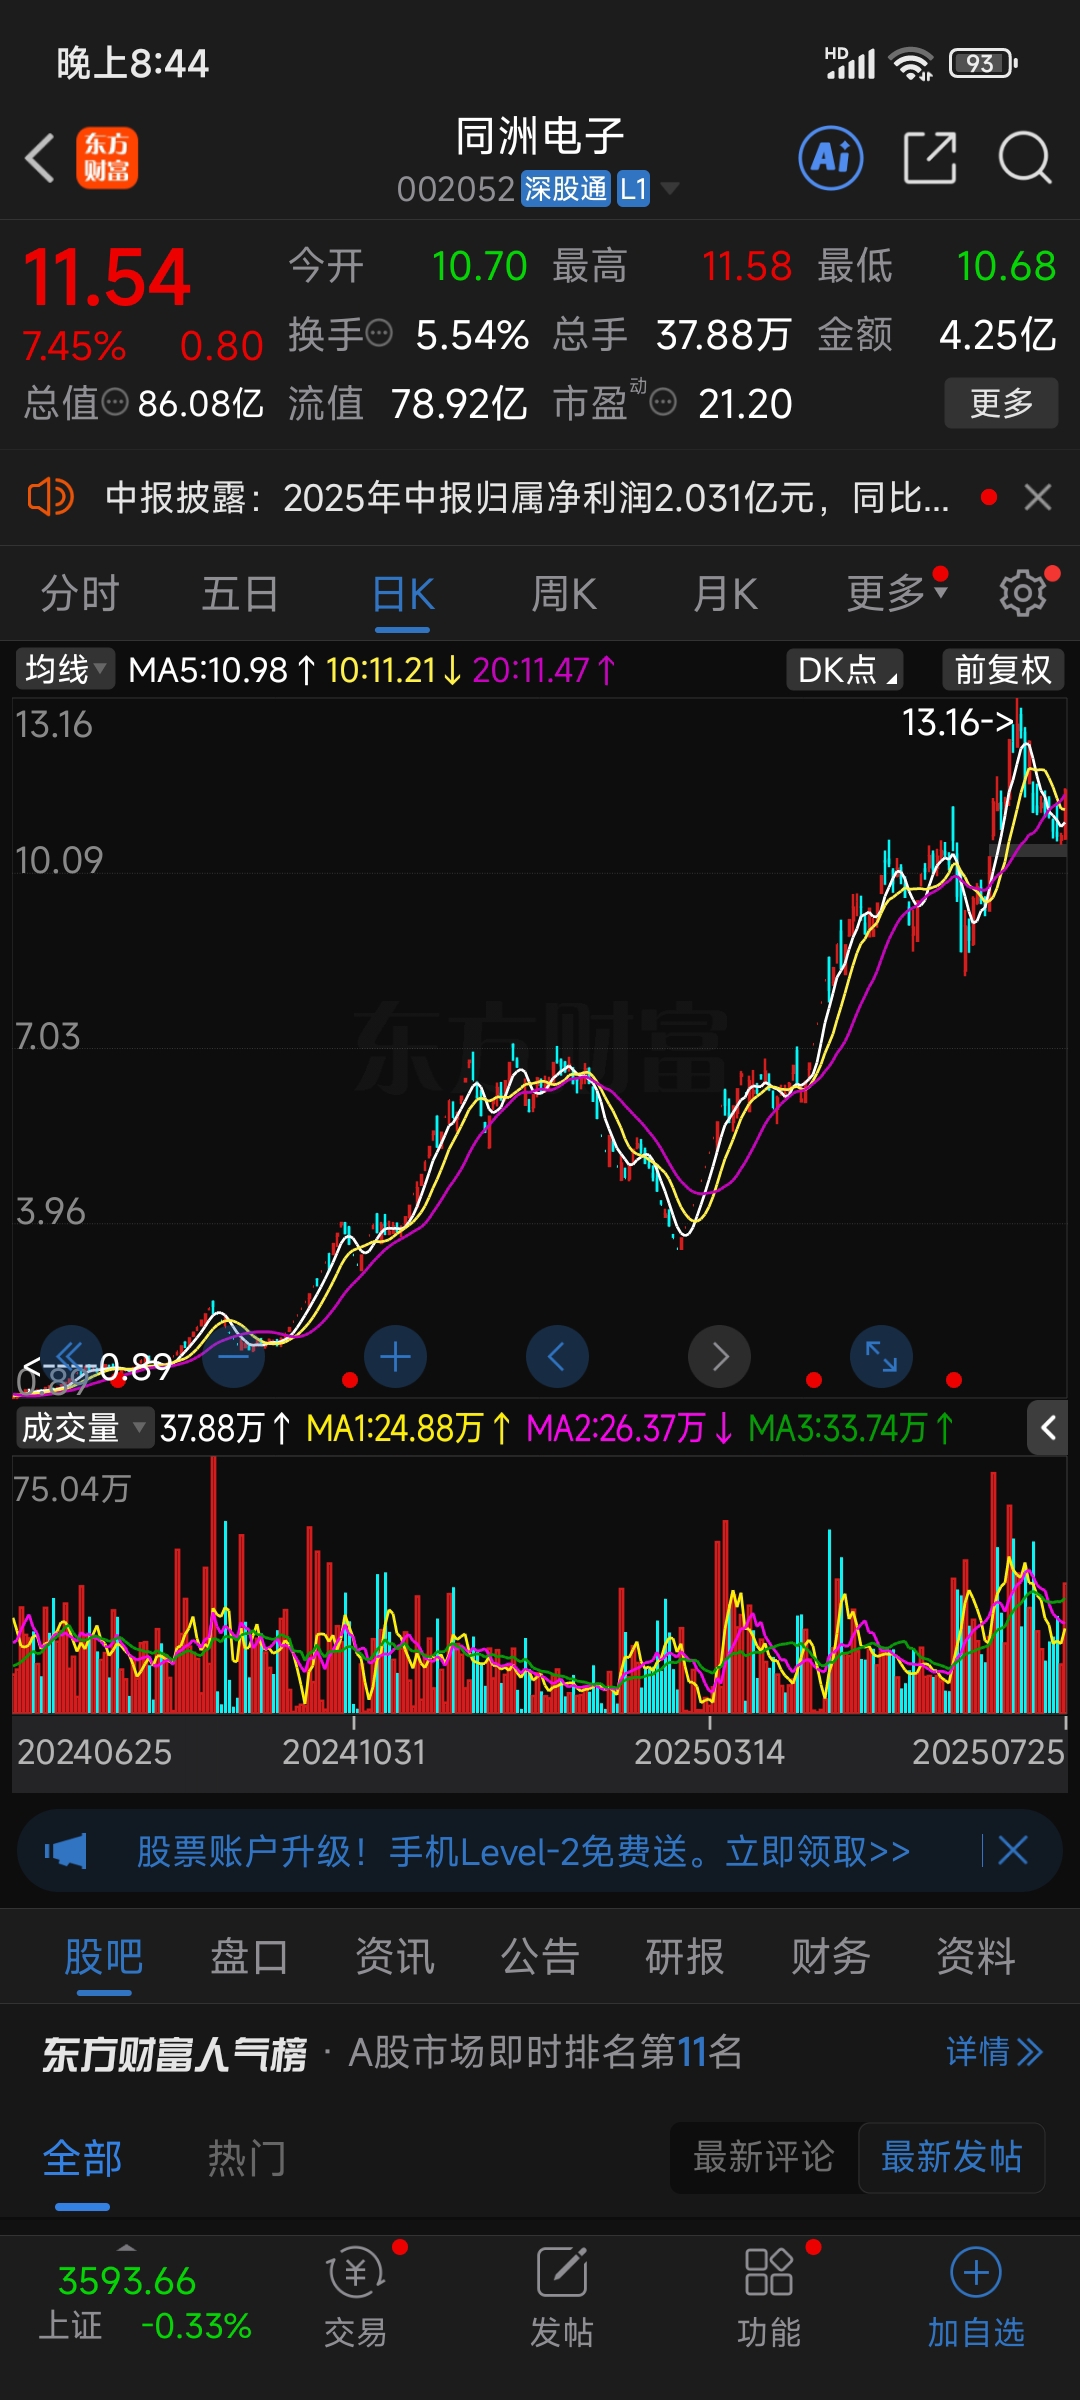The image size is (1080, 2400).
Task: Open the 公告 announcements tab
Action: [540, 1956]
